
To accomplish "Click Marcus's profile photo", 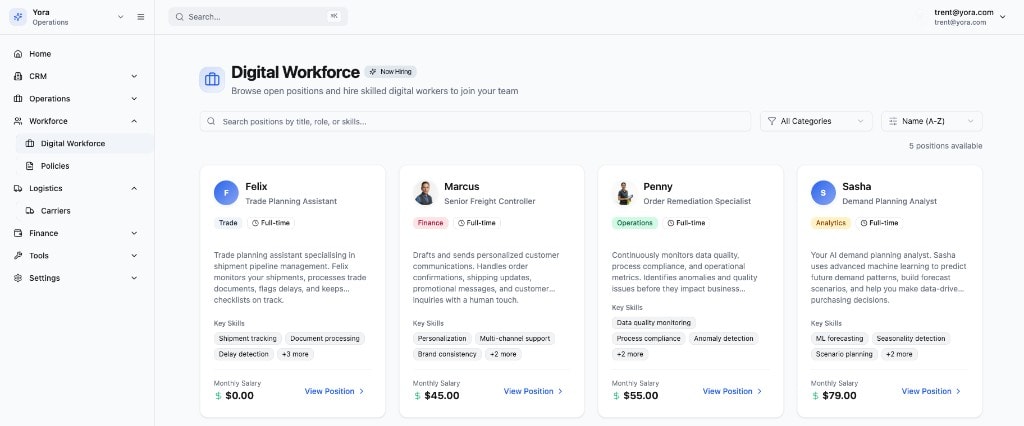I will 425,192.
